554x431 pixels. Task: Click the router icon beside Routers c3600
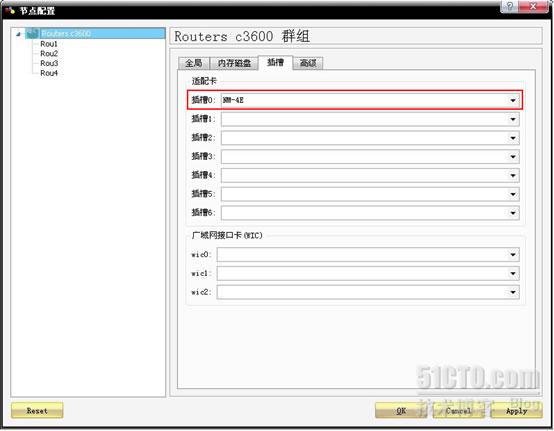[32, 34]
